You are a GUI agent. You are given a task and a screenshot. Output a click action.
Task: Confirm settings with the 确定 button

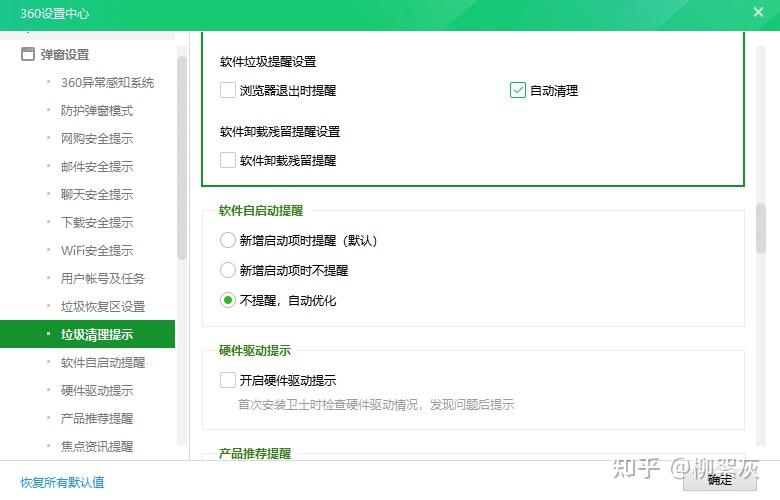pyautogui.click(x=720, y=480)
